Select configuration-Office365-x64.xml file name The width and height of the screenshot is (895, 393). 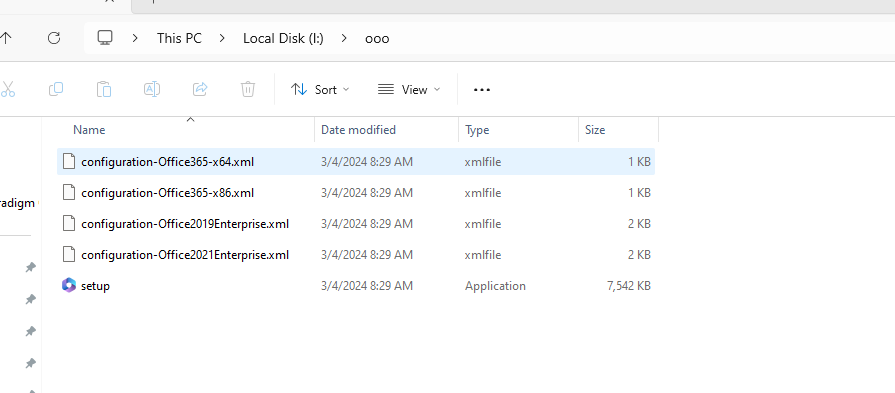click(168, 162)
